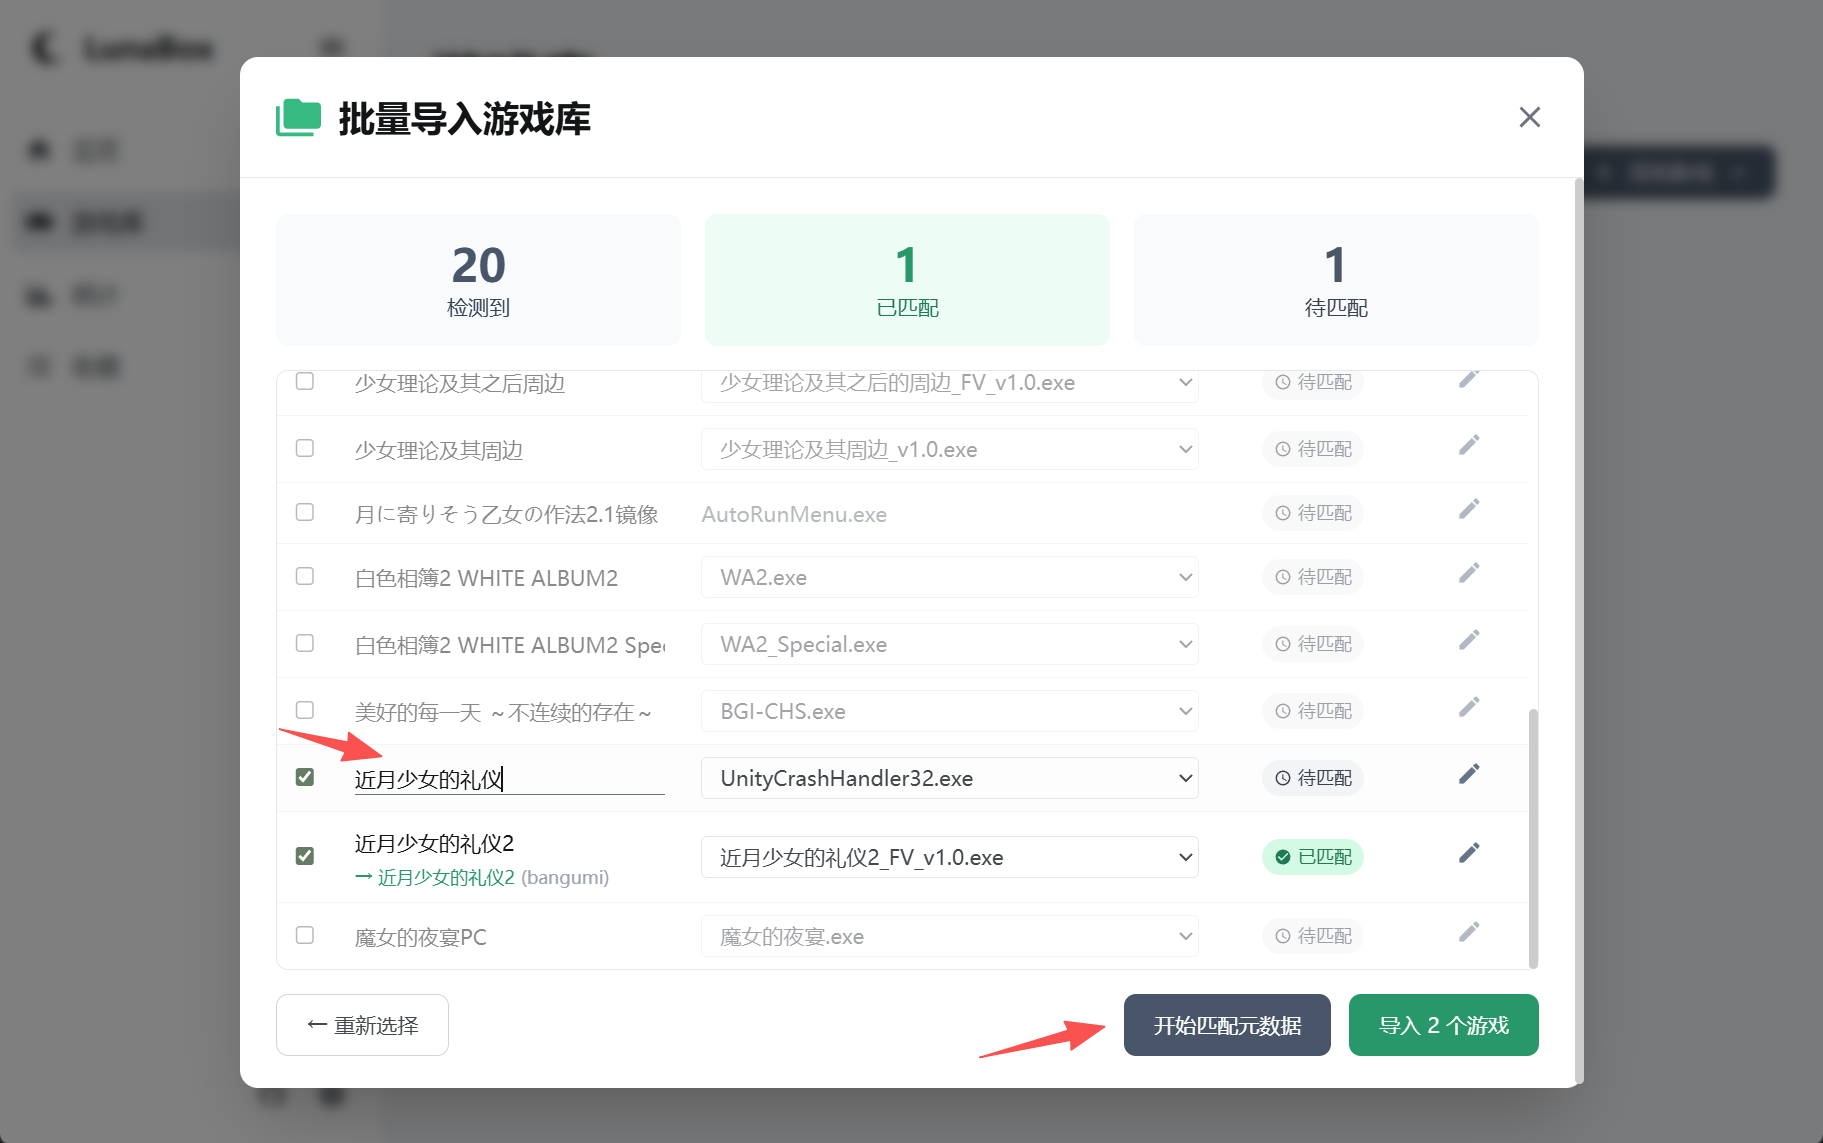Viewport: 1823px width, 1143px height.
Task: Uncheck the 近月少女的礼仪2 checkbox
Action: [x=305, y=856]
